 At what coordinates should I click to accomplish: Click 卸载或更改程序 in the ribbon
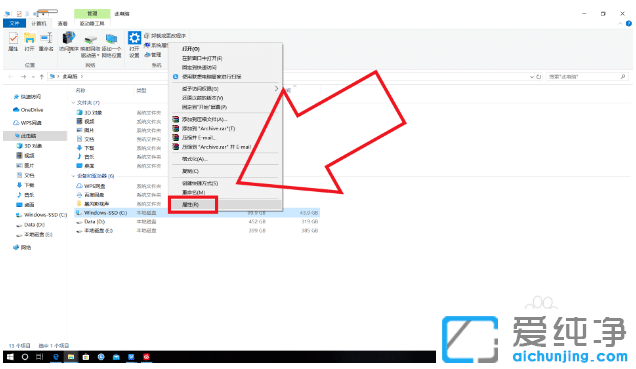click(x=165, y=36)
